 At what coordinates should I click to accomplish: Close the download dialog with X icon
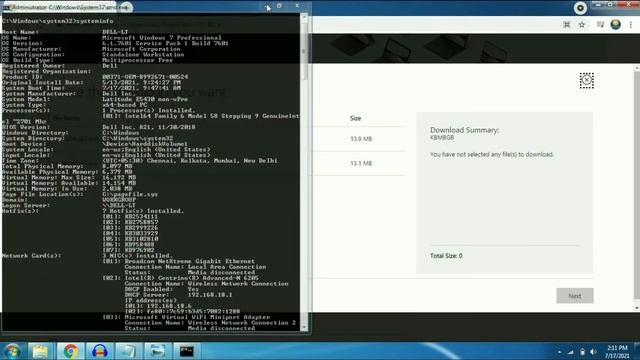coord(587,80)
